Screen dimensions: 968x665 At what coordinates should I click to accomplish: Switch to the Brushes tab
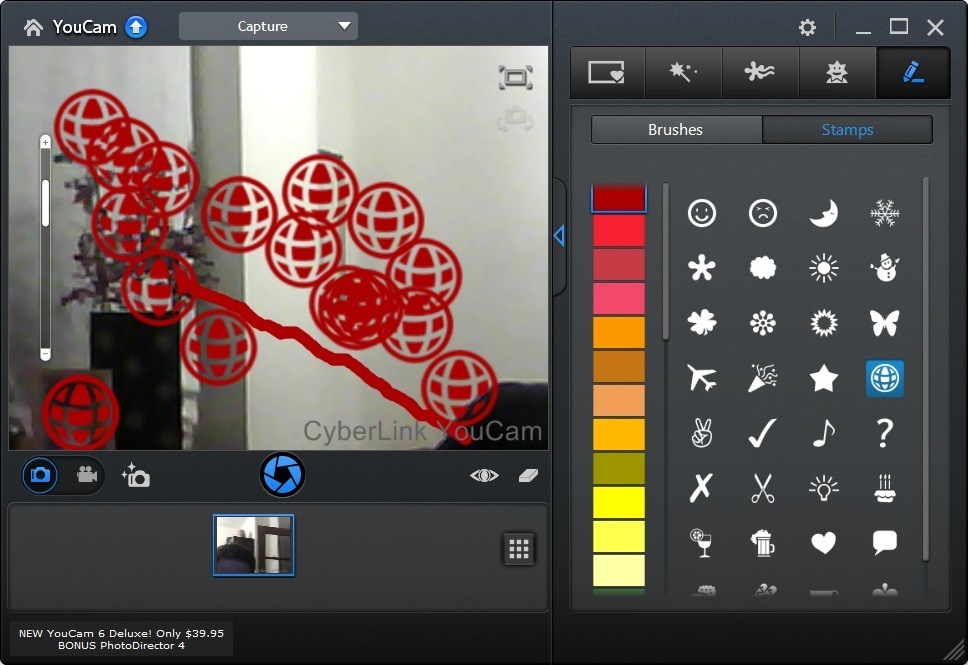pos(675,129)
